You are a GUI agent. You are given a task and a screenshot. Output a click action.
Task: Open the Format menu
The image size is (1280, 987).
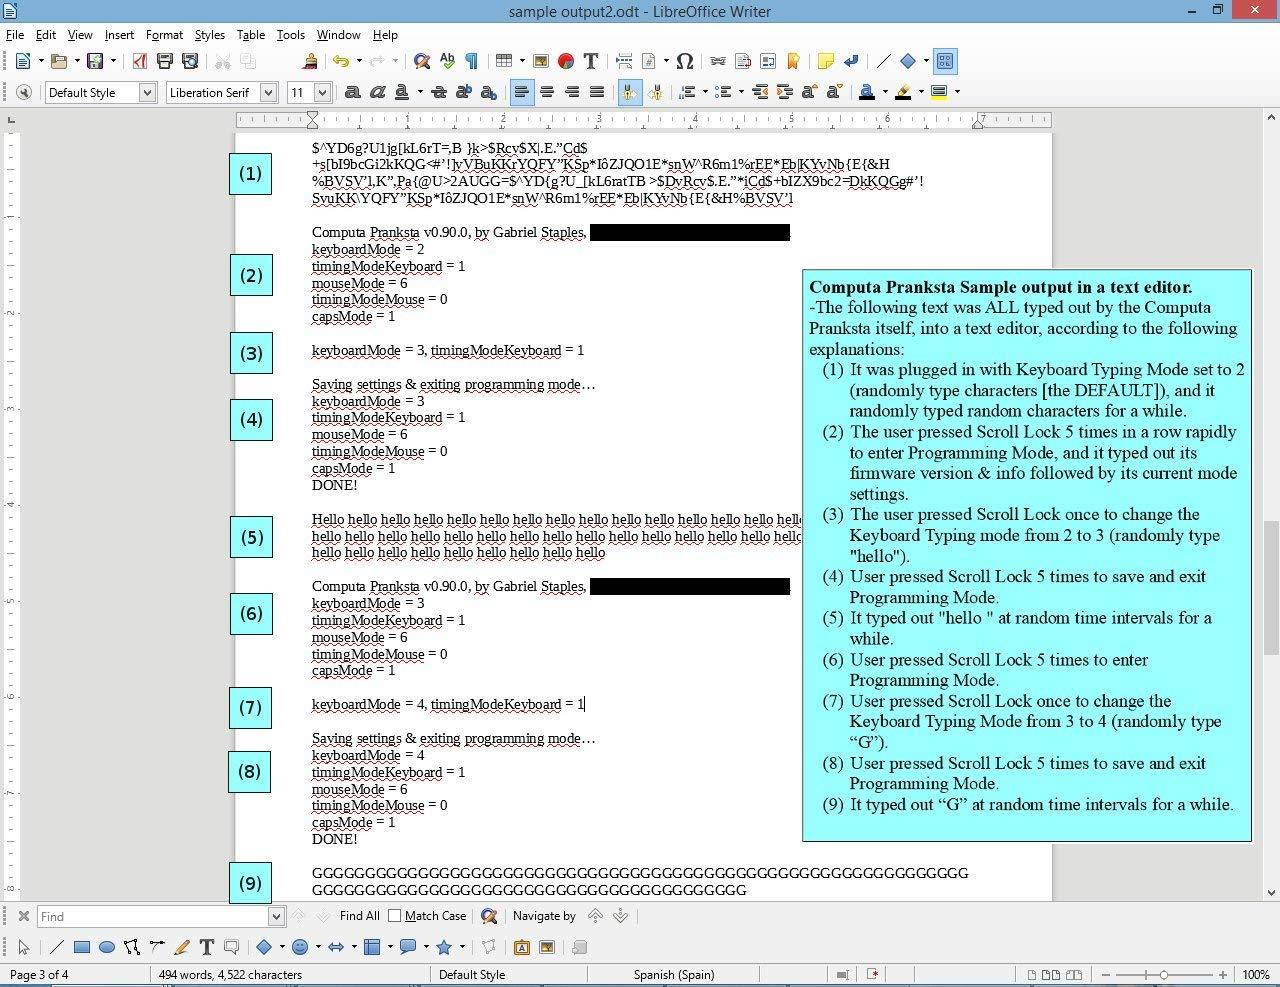coord(164,34)
